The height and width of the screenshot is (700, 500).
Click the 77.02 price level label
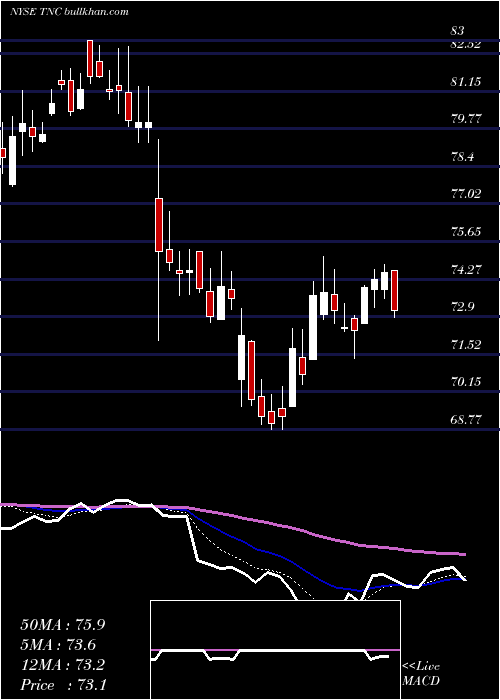[x=465, y=194]
